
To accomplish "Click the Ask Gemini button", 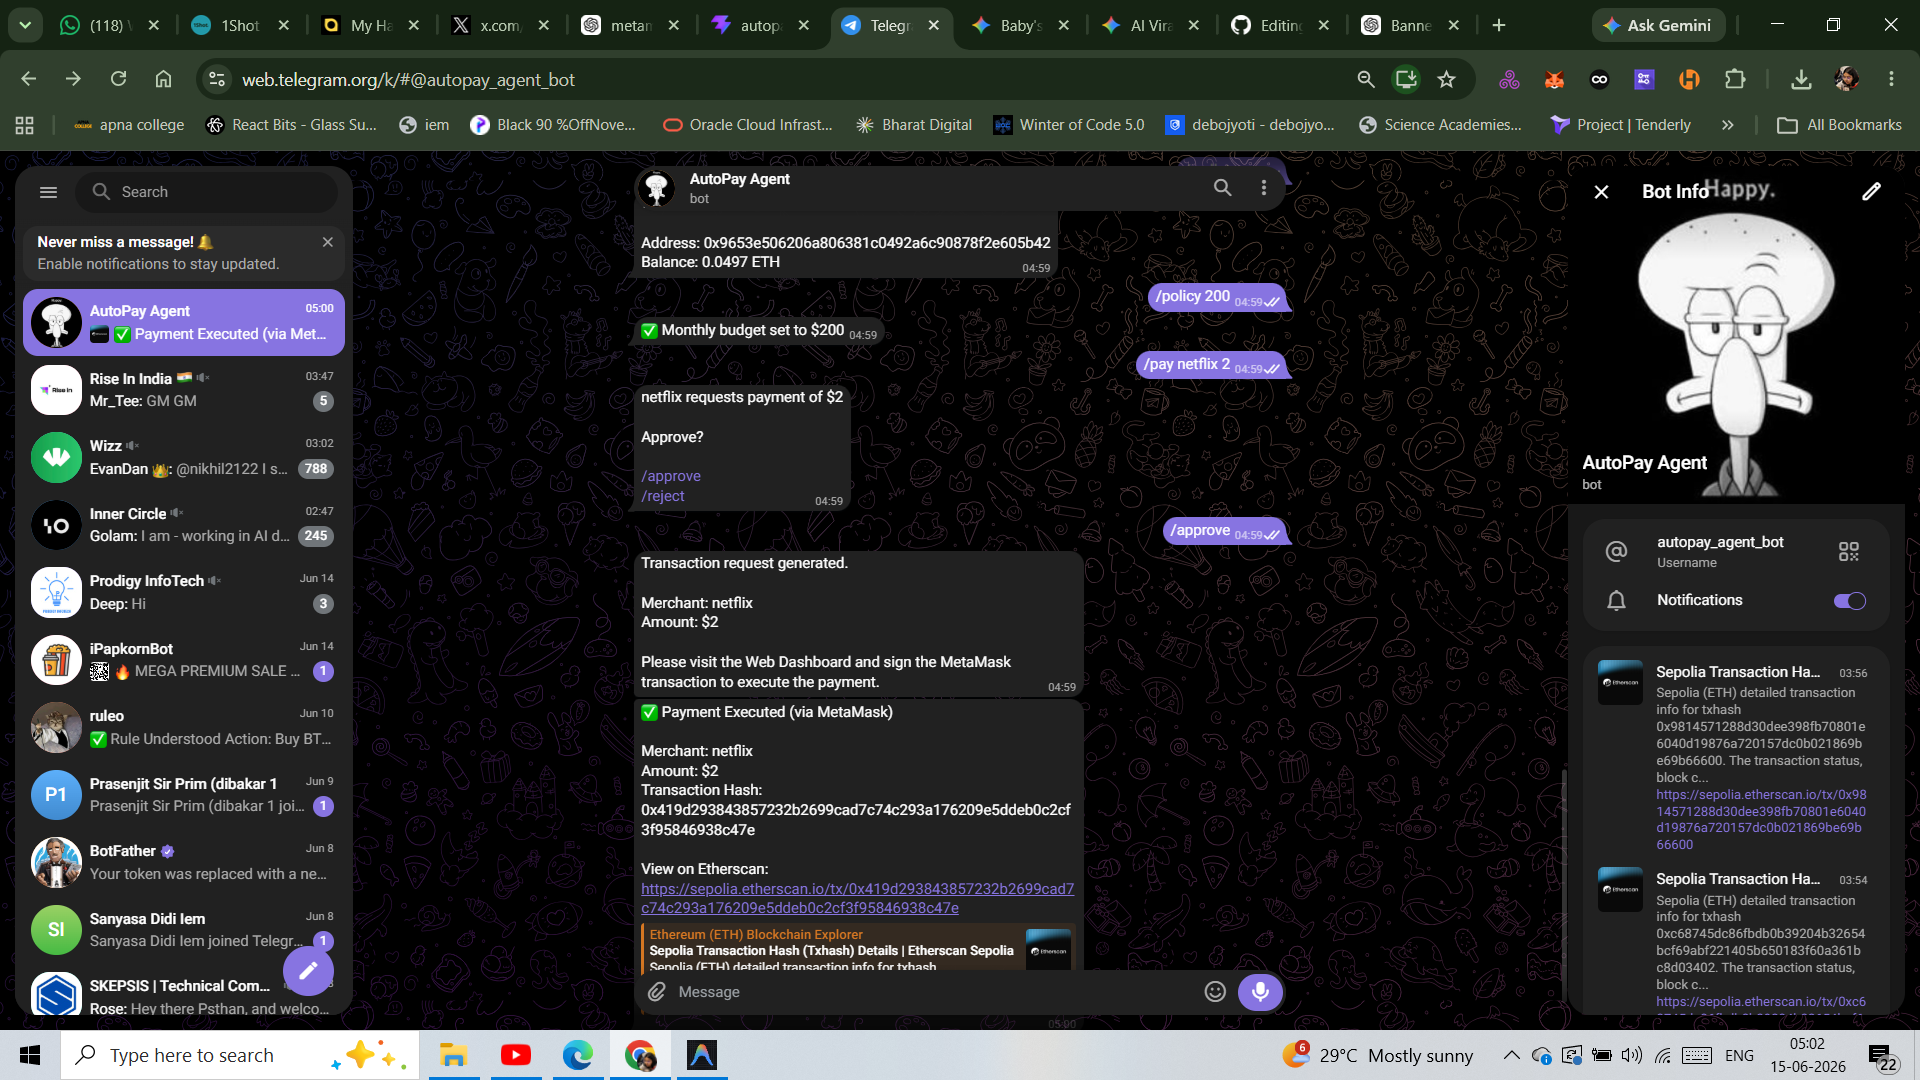I will 1658,26.
